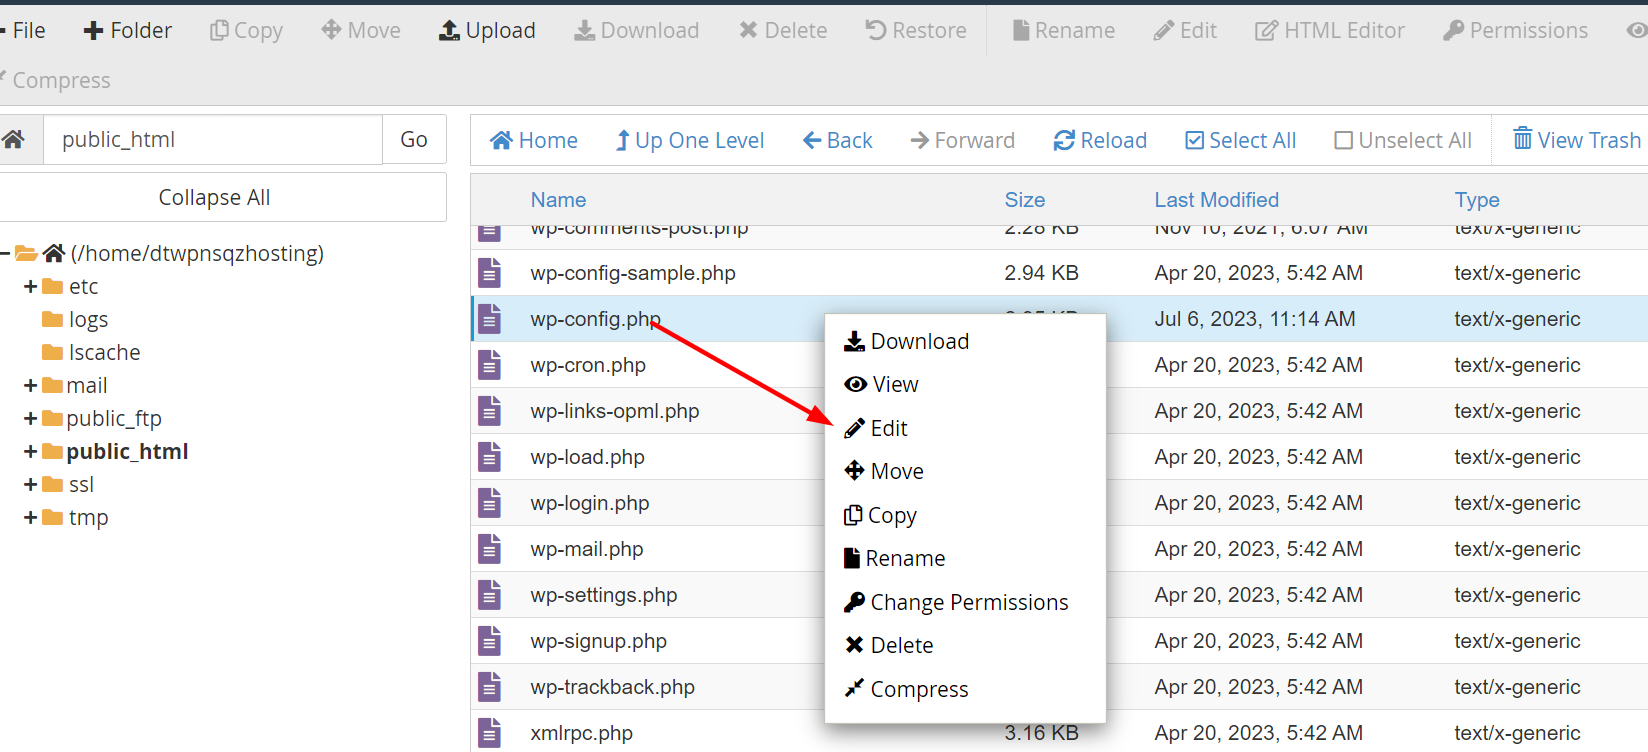Click file icon of wp-settings.php
1648x752 pixels.
pyautogui.click(x=489, y=595)
